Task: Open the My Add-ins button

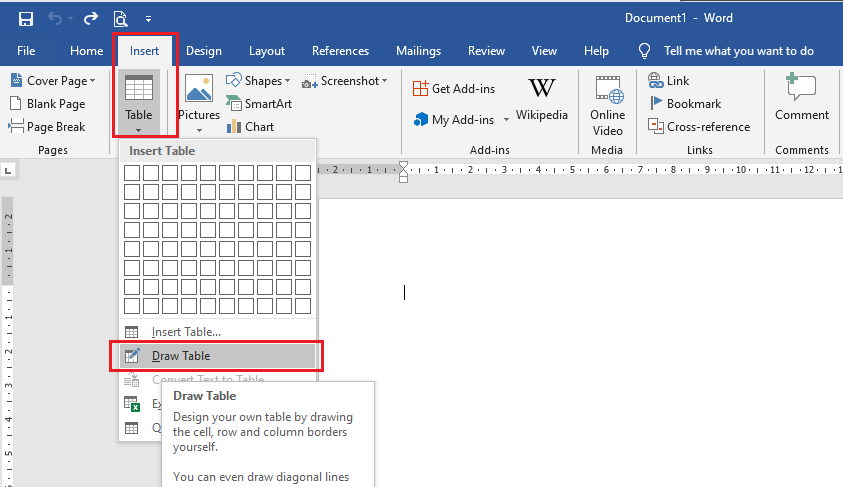Action: pyautogui.click(x=454, y=120)
